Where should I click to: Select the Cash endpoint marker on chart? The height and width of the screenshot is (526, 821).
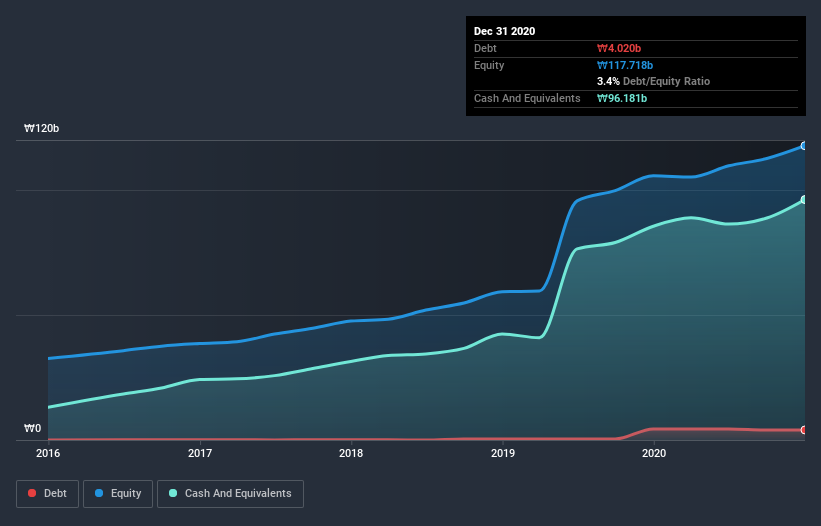click(804, 199)
